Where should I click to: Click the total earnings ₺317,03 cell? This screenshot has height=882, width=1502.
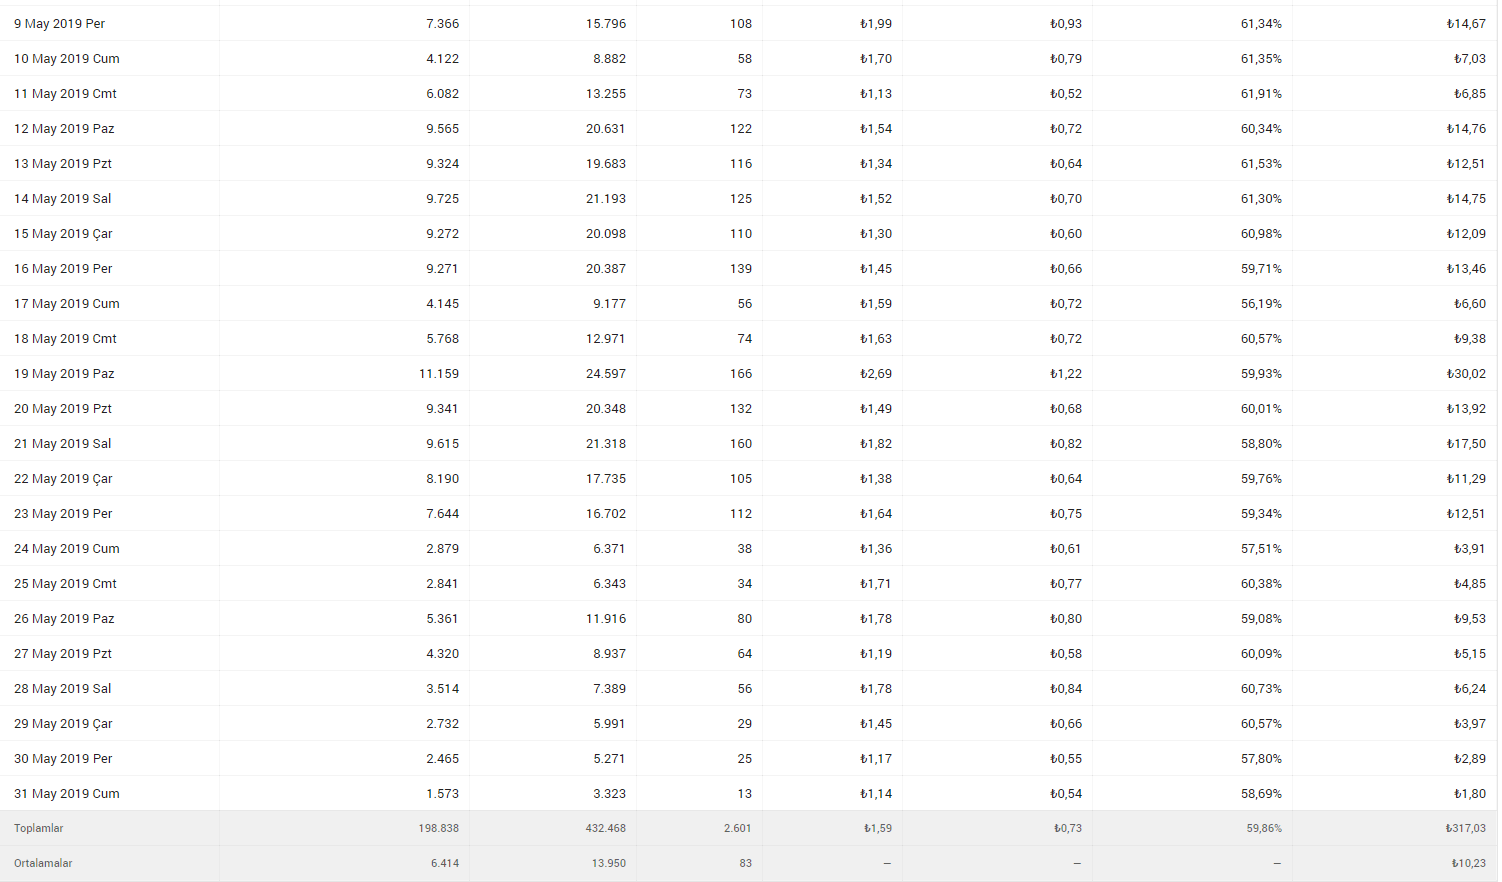1466,828
